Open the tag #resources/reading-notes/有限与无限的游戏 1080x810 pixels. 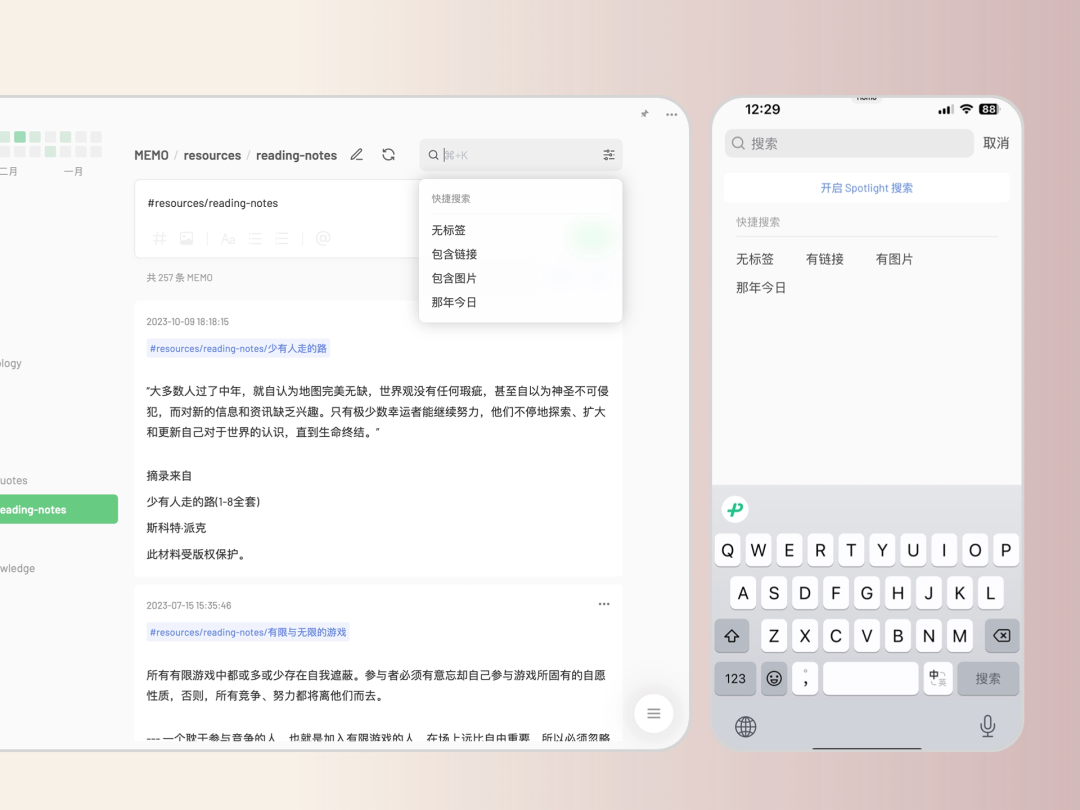[x=248, y=632]
